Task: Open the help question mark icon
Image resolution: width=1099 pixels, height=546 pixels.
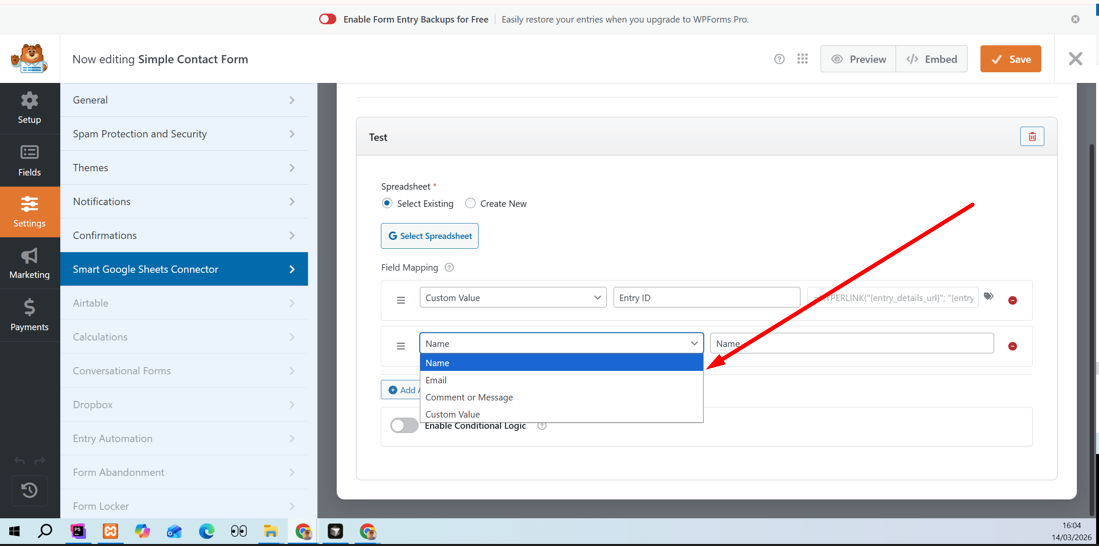Action: click(x=779, y=59)
